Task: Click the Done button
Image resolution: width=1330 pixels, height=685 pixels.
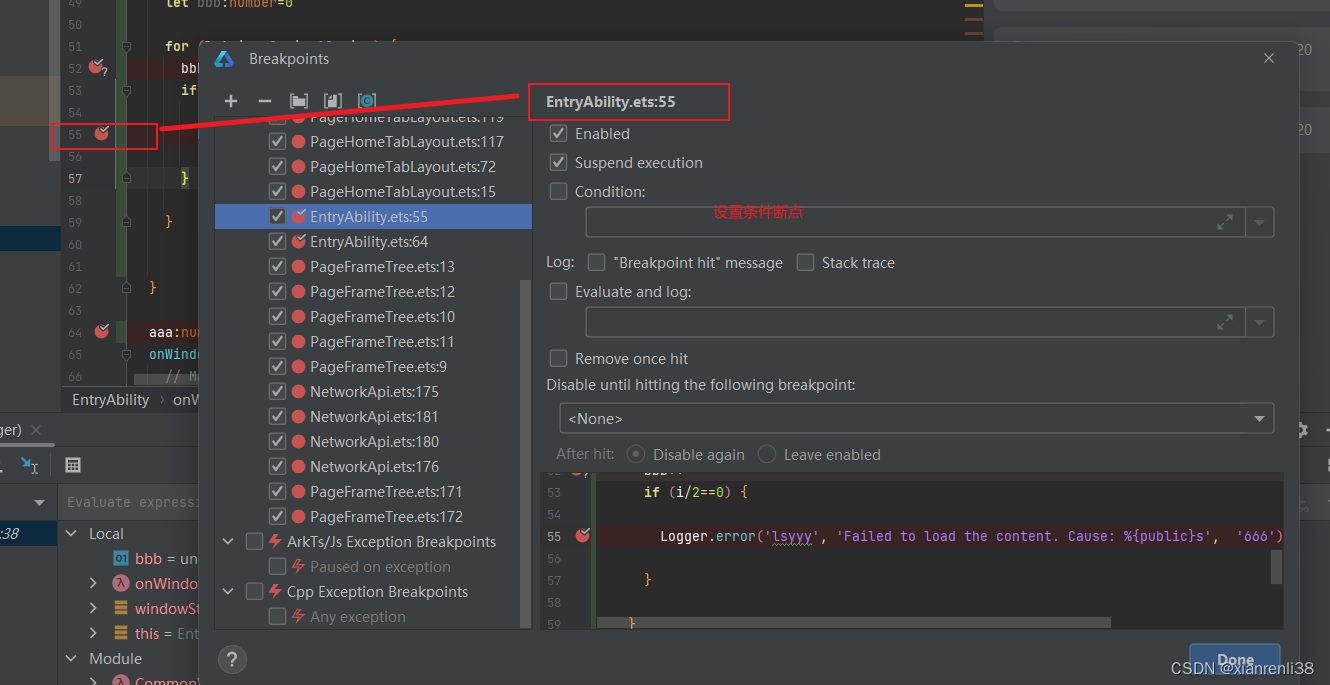Action: coord(1235,660)
